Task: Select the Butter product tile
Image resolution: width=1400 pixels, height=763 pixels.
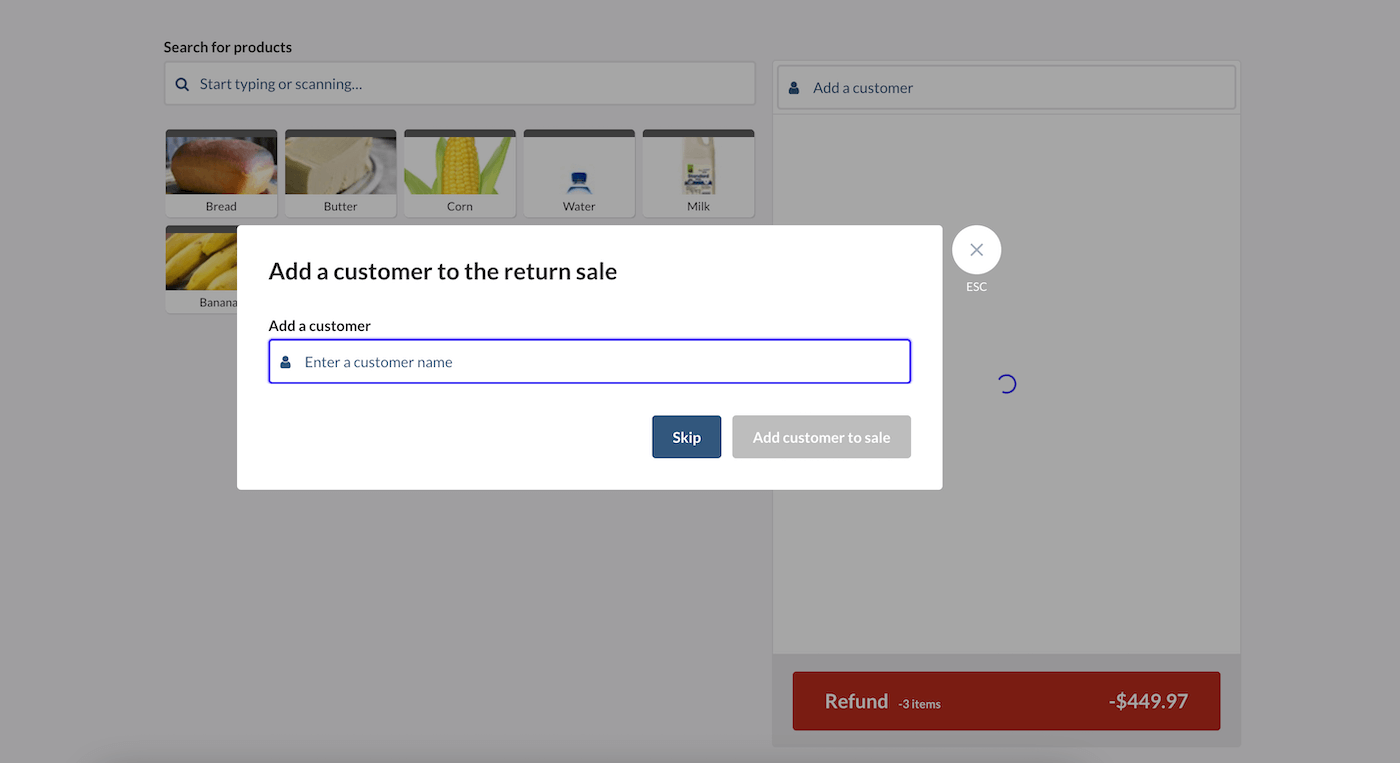Action: click(x=340, y=172)
